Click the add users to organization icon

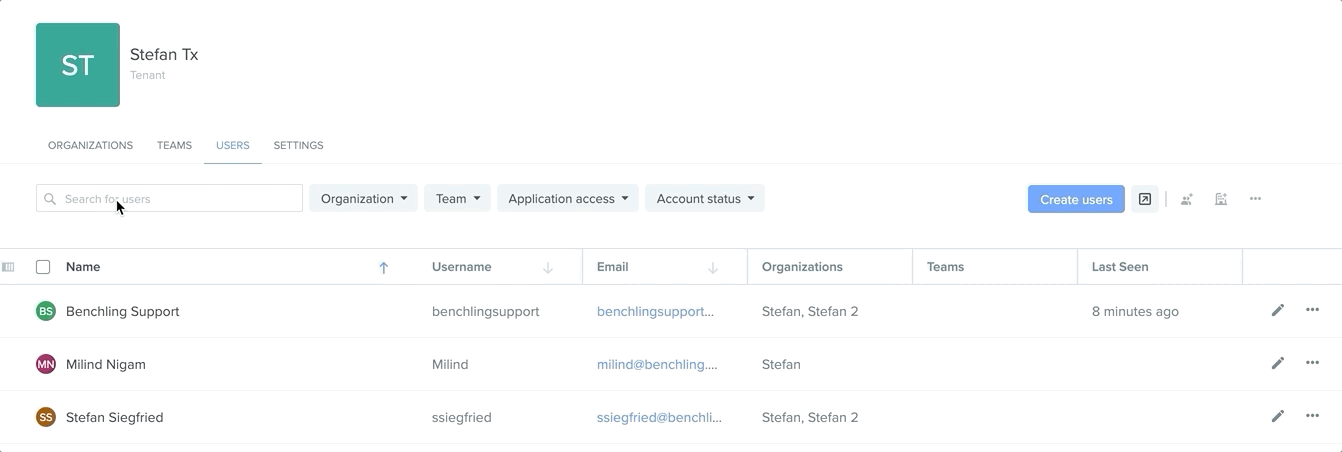(x=1221, y=199)
